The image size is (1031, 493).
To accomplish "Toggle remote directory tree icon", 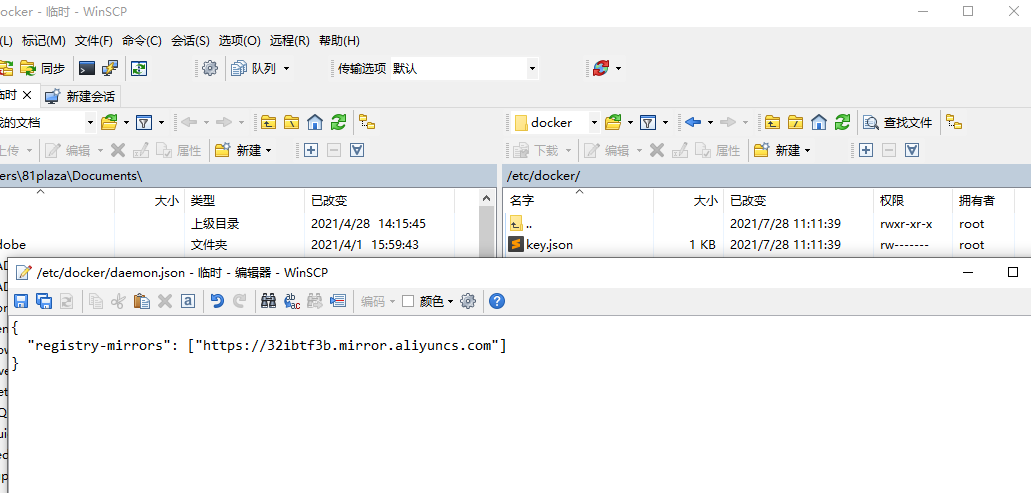I will tap(953, 122).
